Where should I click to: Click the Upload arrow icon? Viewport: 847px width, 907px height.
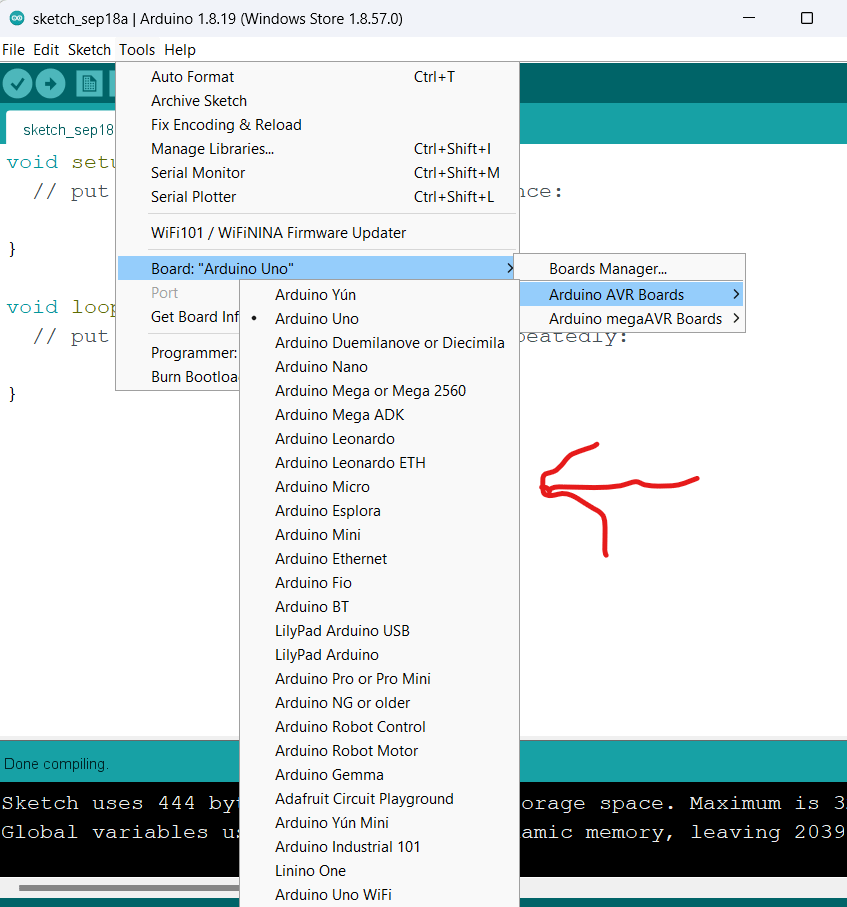pos(51,83)
